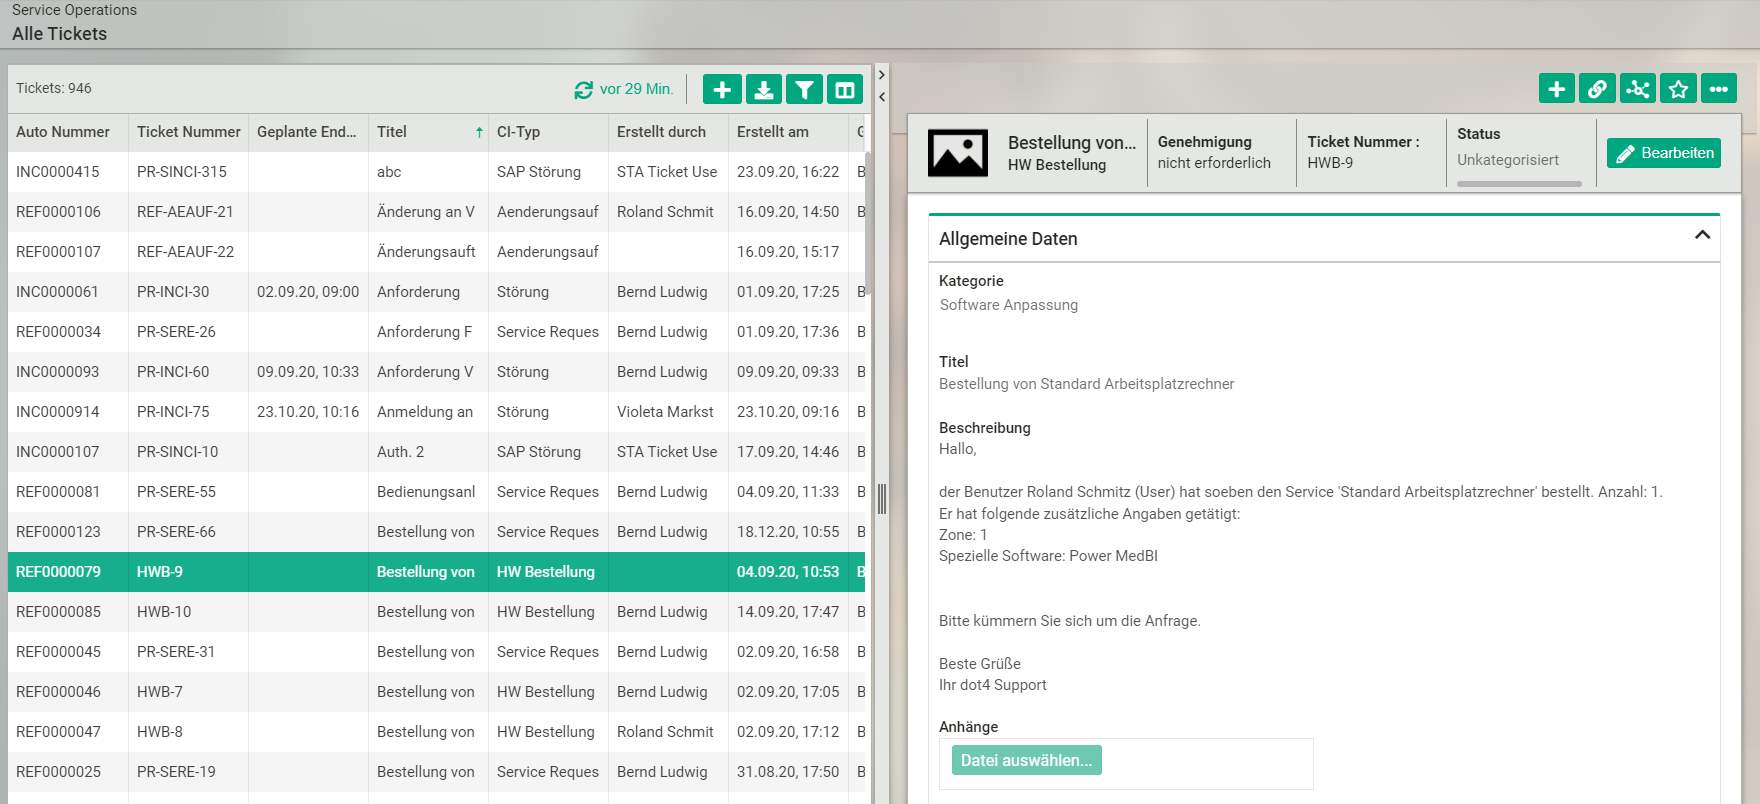
Task: Select ticket row REF0000081
Action: click(x=436, y=492)
